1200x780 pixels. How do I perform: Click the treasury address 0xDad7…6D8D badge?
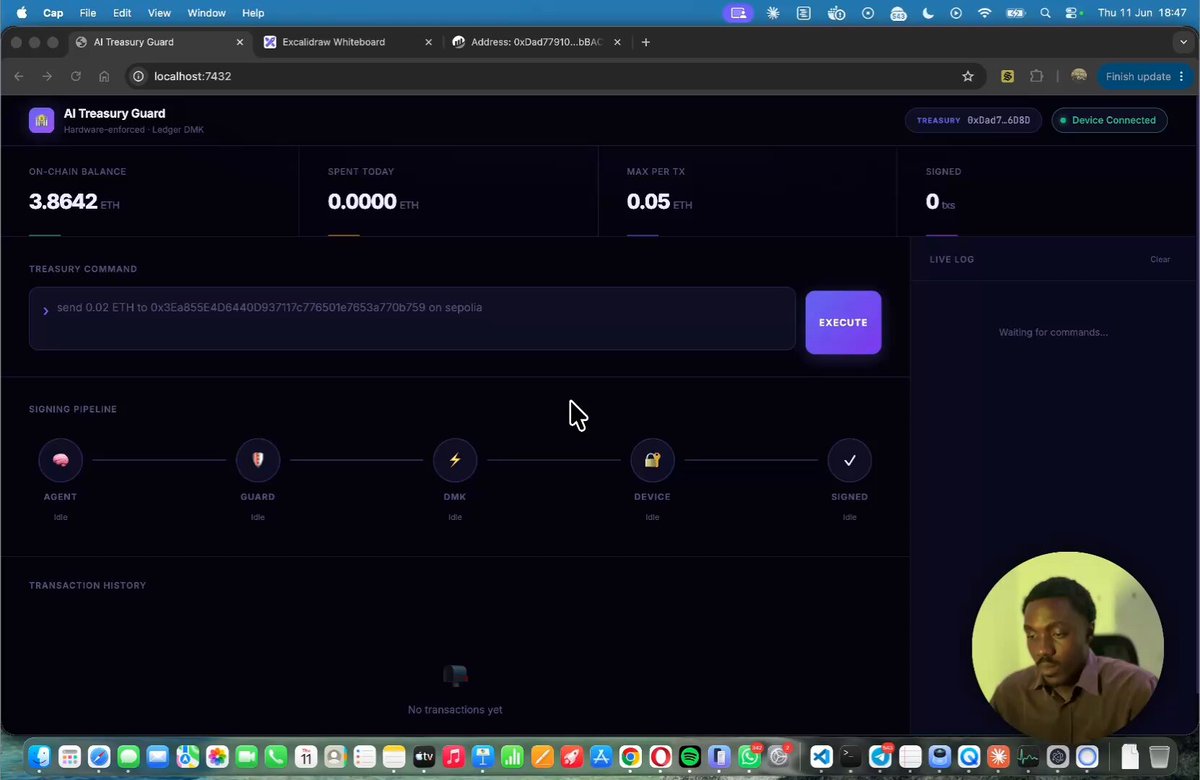(x=973, y=120)
